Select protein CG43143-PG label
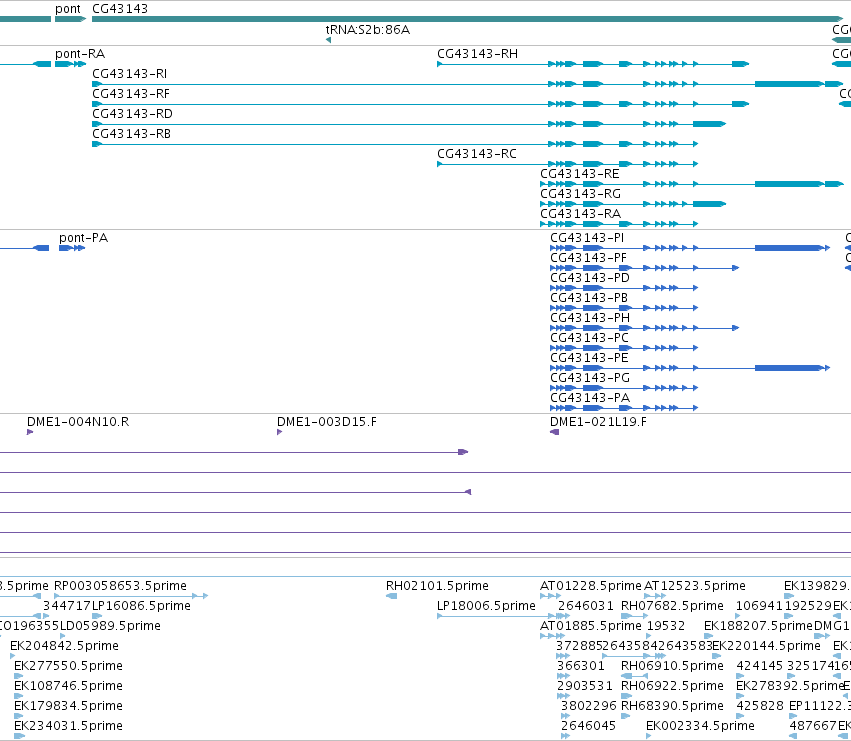 click(x=590, y=378)
